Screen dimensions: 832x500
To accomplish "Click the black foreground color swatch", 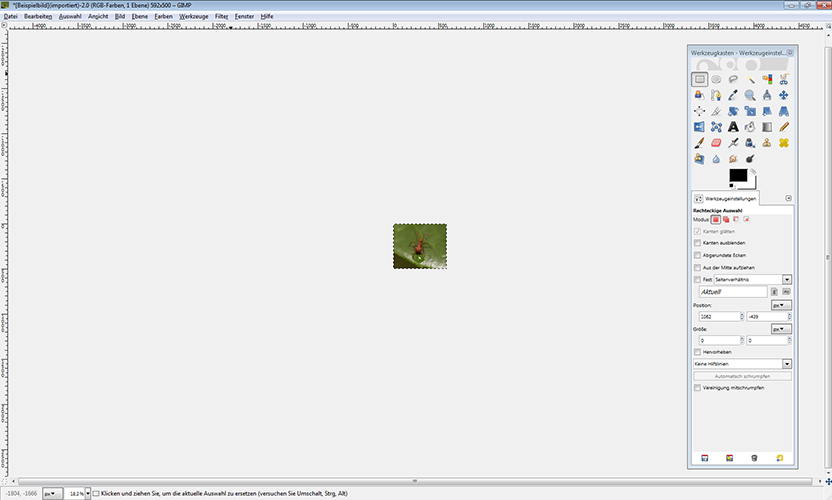I will (737, 175).
